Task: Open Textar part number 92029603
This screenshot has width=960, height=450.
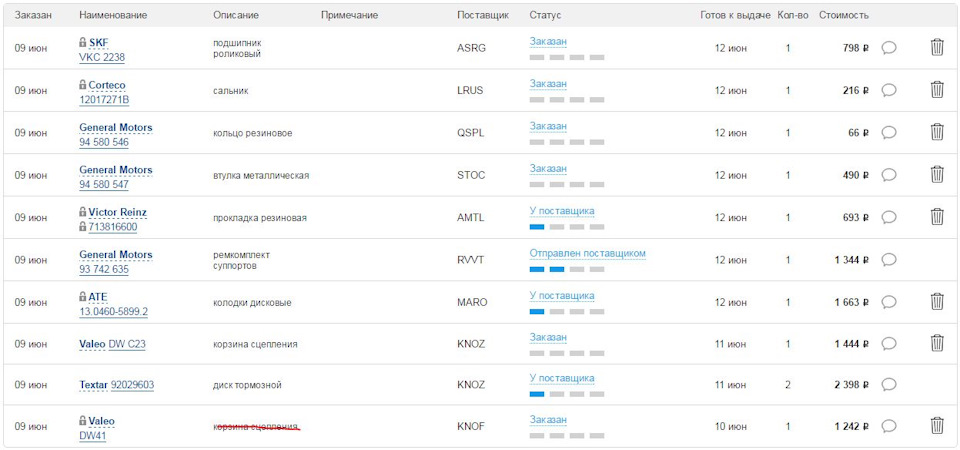Action: [x=132, y=385]
